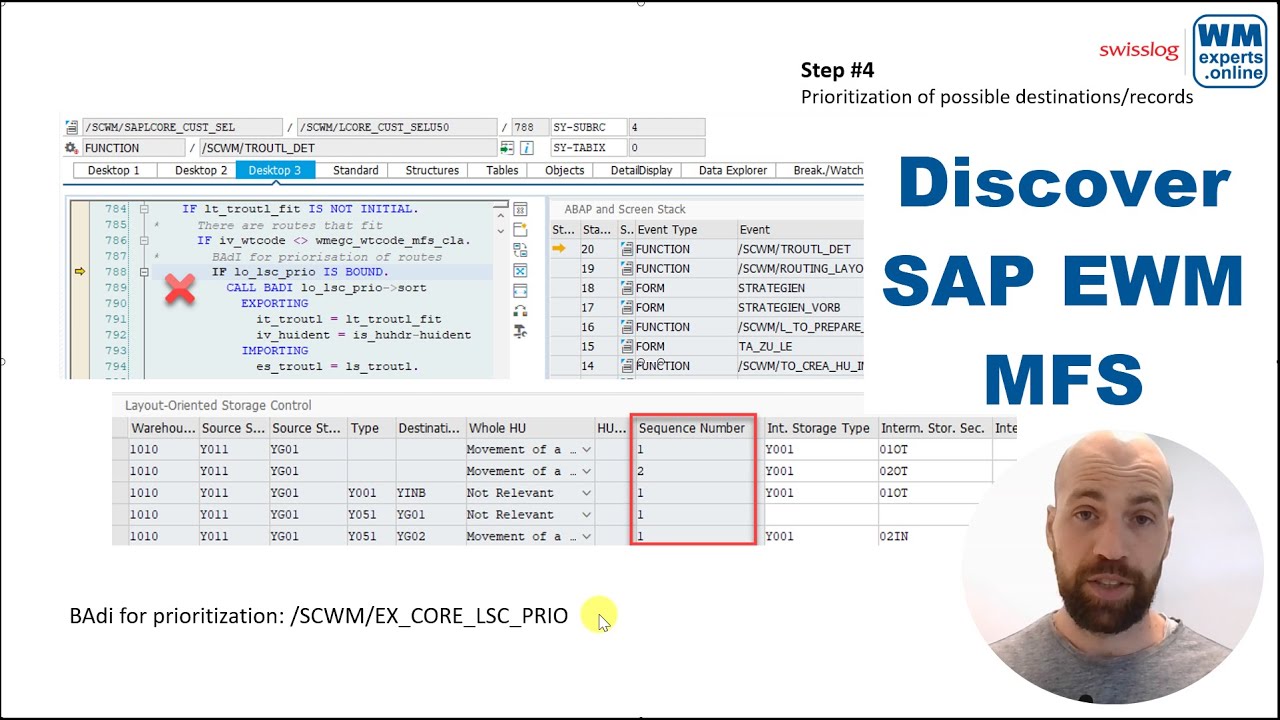Click the blue info icon next to line 788
This screenshot has width=1280, height=720.
click(x=527, y=148)
